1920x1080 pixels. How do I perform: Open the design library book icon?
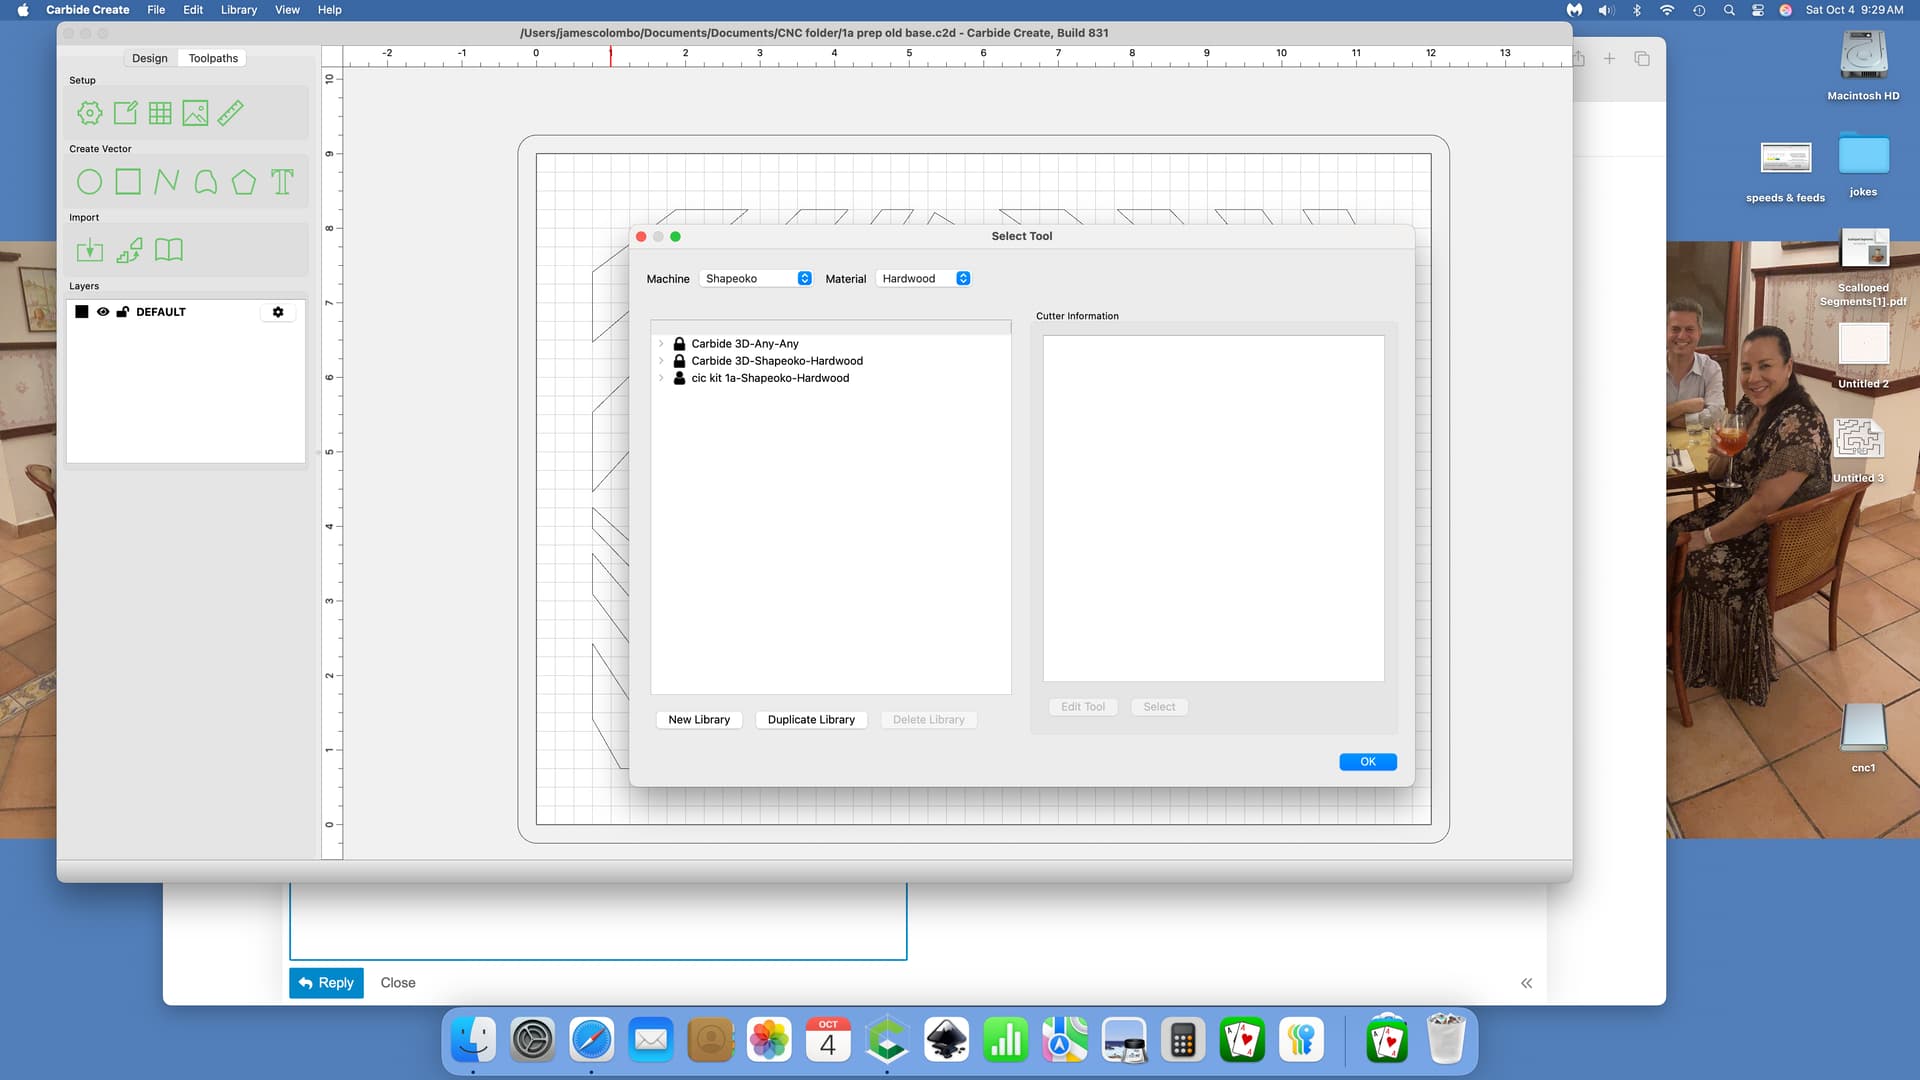[168, 250]
